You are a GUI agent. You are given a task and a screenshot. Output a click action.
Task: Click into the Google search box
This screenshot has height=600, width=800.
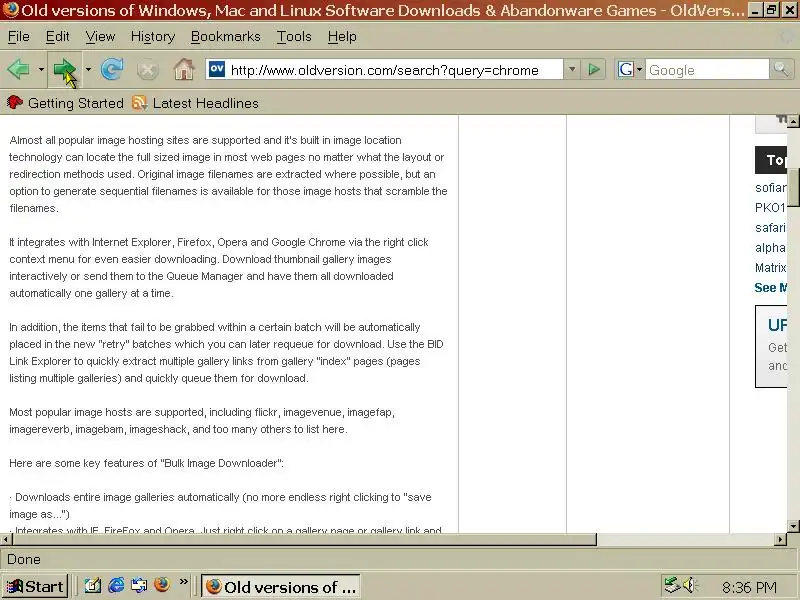(707, 70)
